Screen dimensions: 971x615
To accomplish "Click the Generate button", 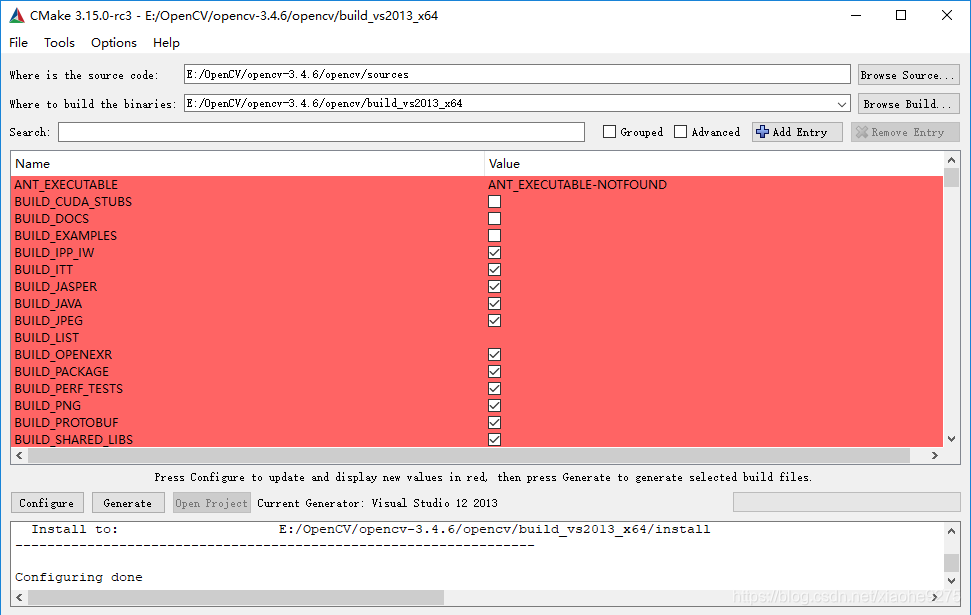I will (128, 503).
